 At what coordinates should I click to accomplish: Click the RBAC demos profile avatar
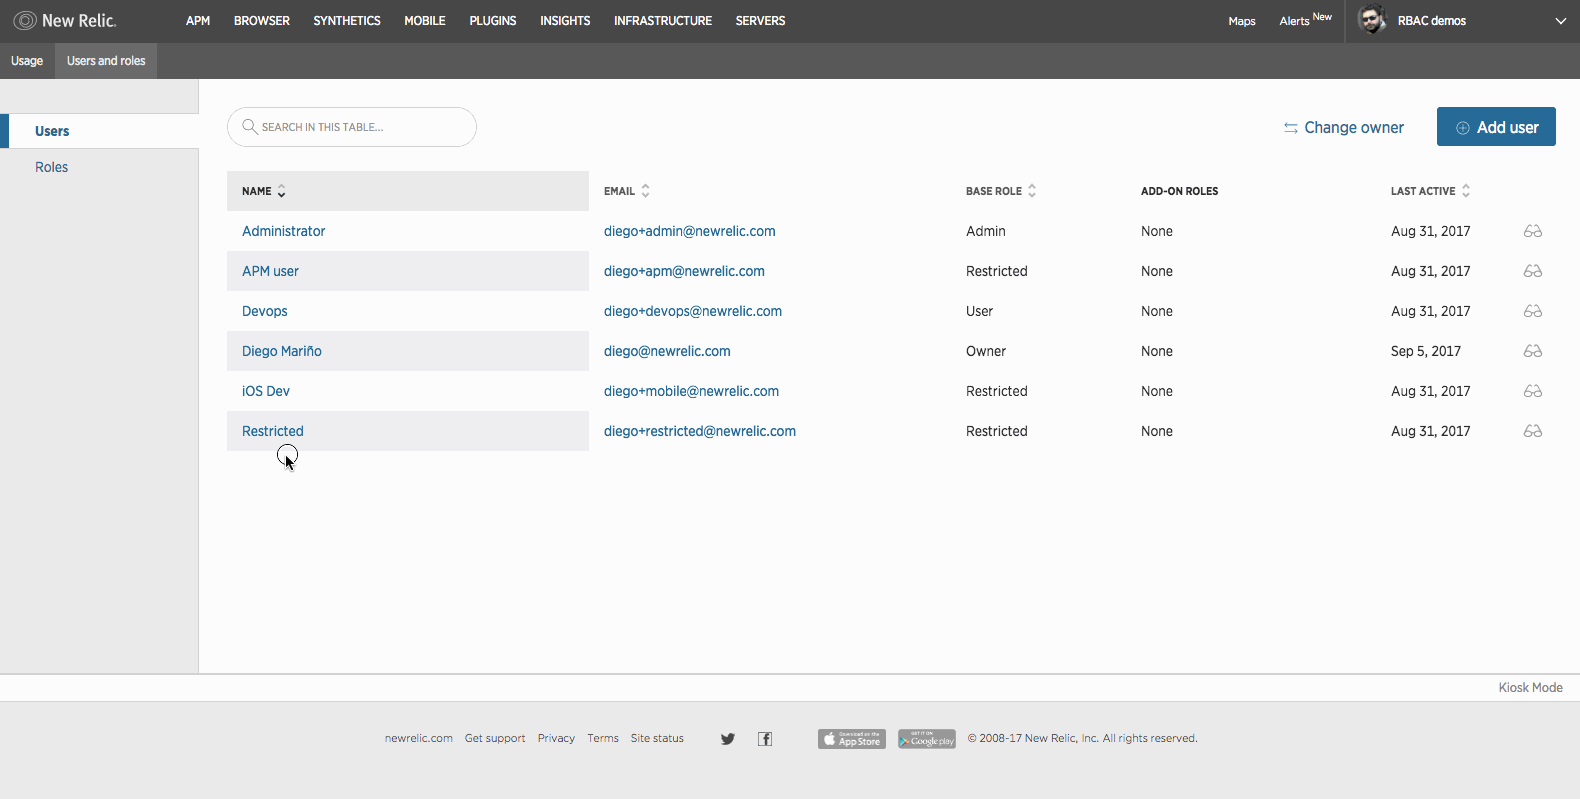[x=1373, y=20]
